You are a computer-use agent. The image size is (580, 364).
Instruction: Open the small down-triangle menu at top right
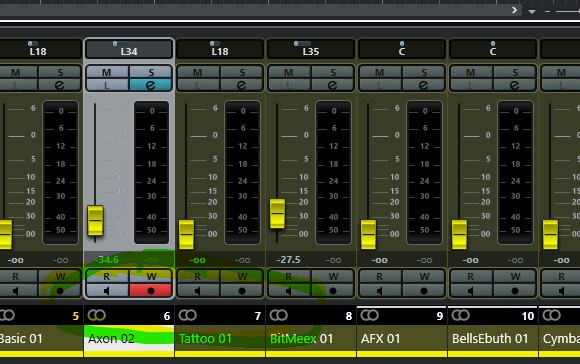pyautogui.click(x=532, y=11)
